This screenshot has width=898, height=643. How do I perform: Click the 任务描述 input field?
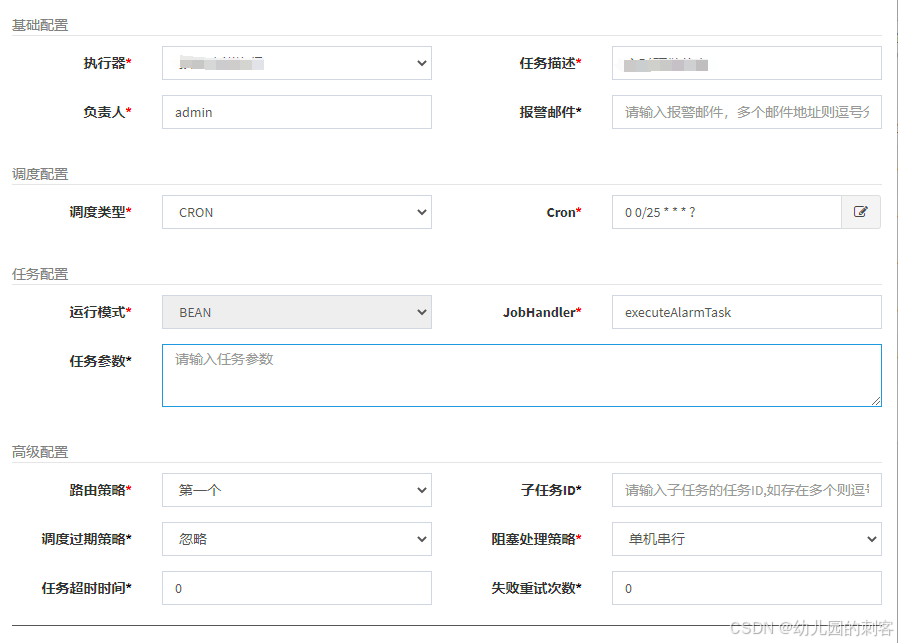point(747,63)
